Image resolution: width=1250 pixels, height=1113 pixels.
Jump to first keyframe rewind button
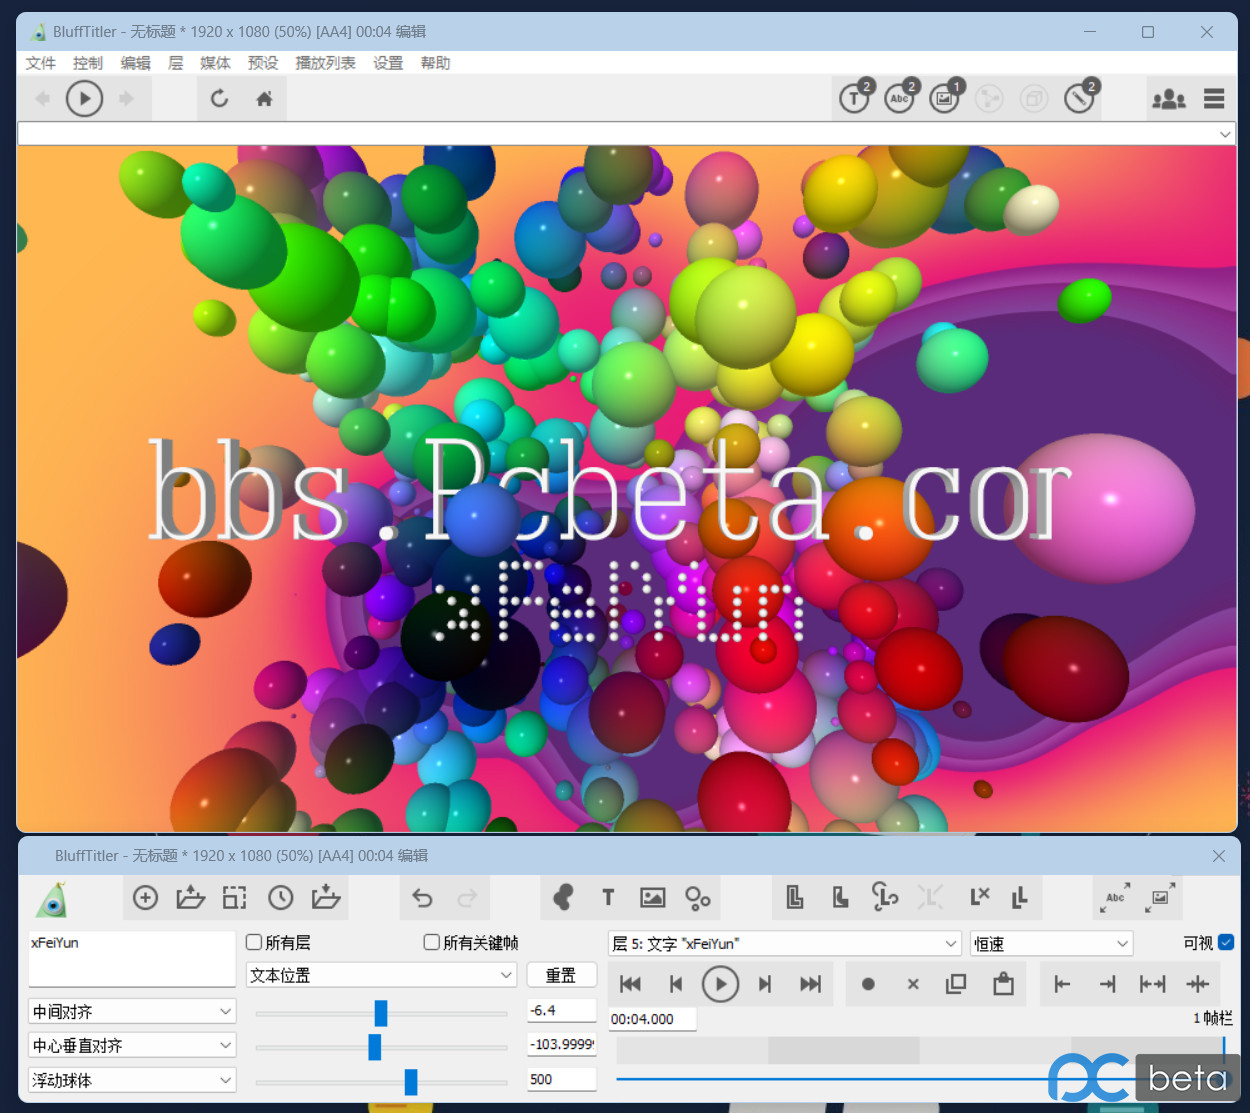point(630,984)
